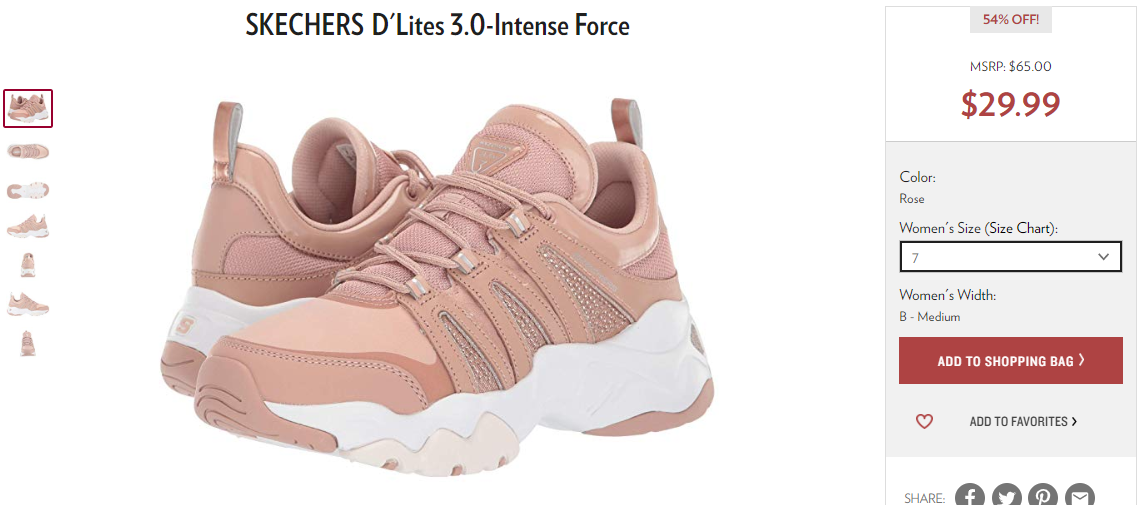The width and height of the screenshot is (1140, 505).
Task: Open the Women's Size dropdown
Action: pyautogui.click(x=1011, y=256)
